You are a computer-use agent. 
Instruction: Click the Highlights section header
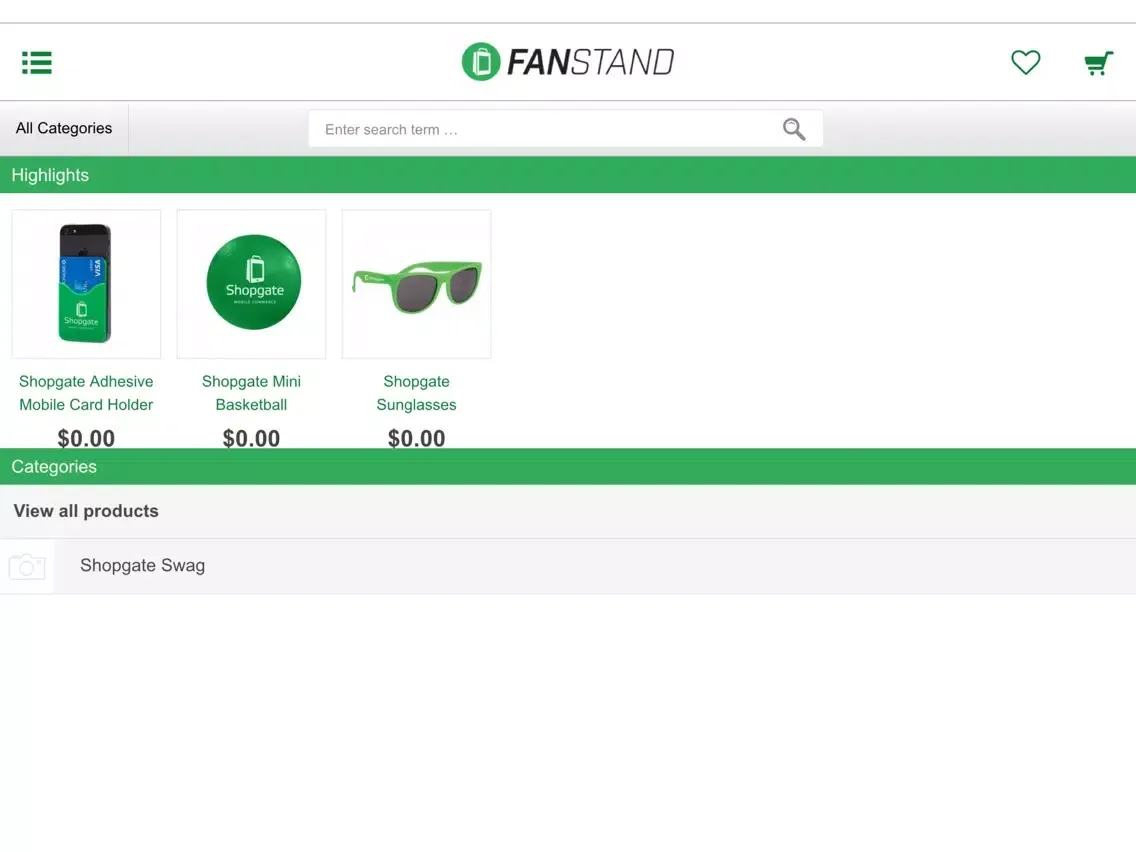[x=568, y=175]
